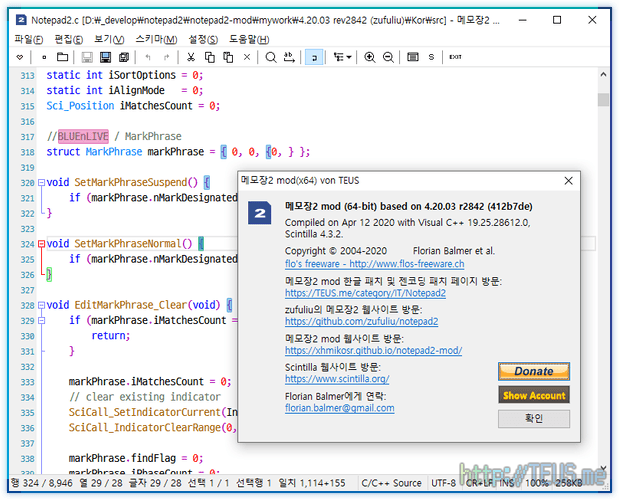Open the favorites heart toolbar icon
This screenshot has height=500, width=619.
(20, 57)
